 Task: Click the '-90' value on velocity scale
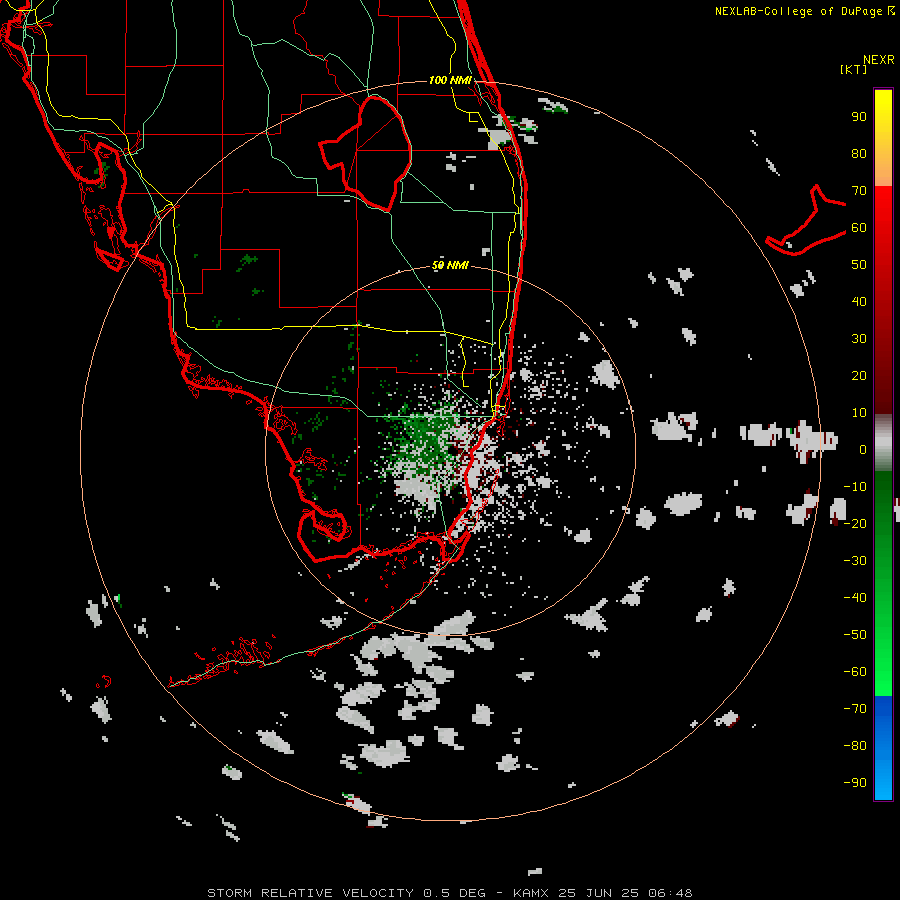tap(855, 783)
